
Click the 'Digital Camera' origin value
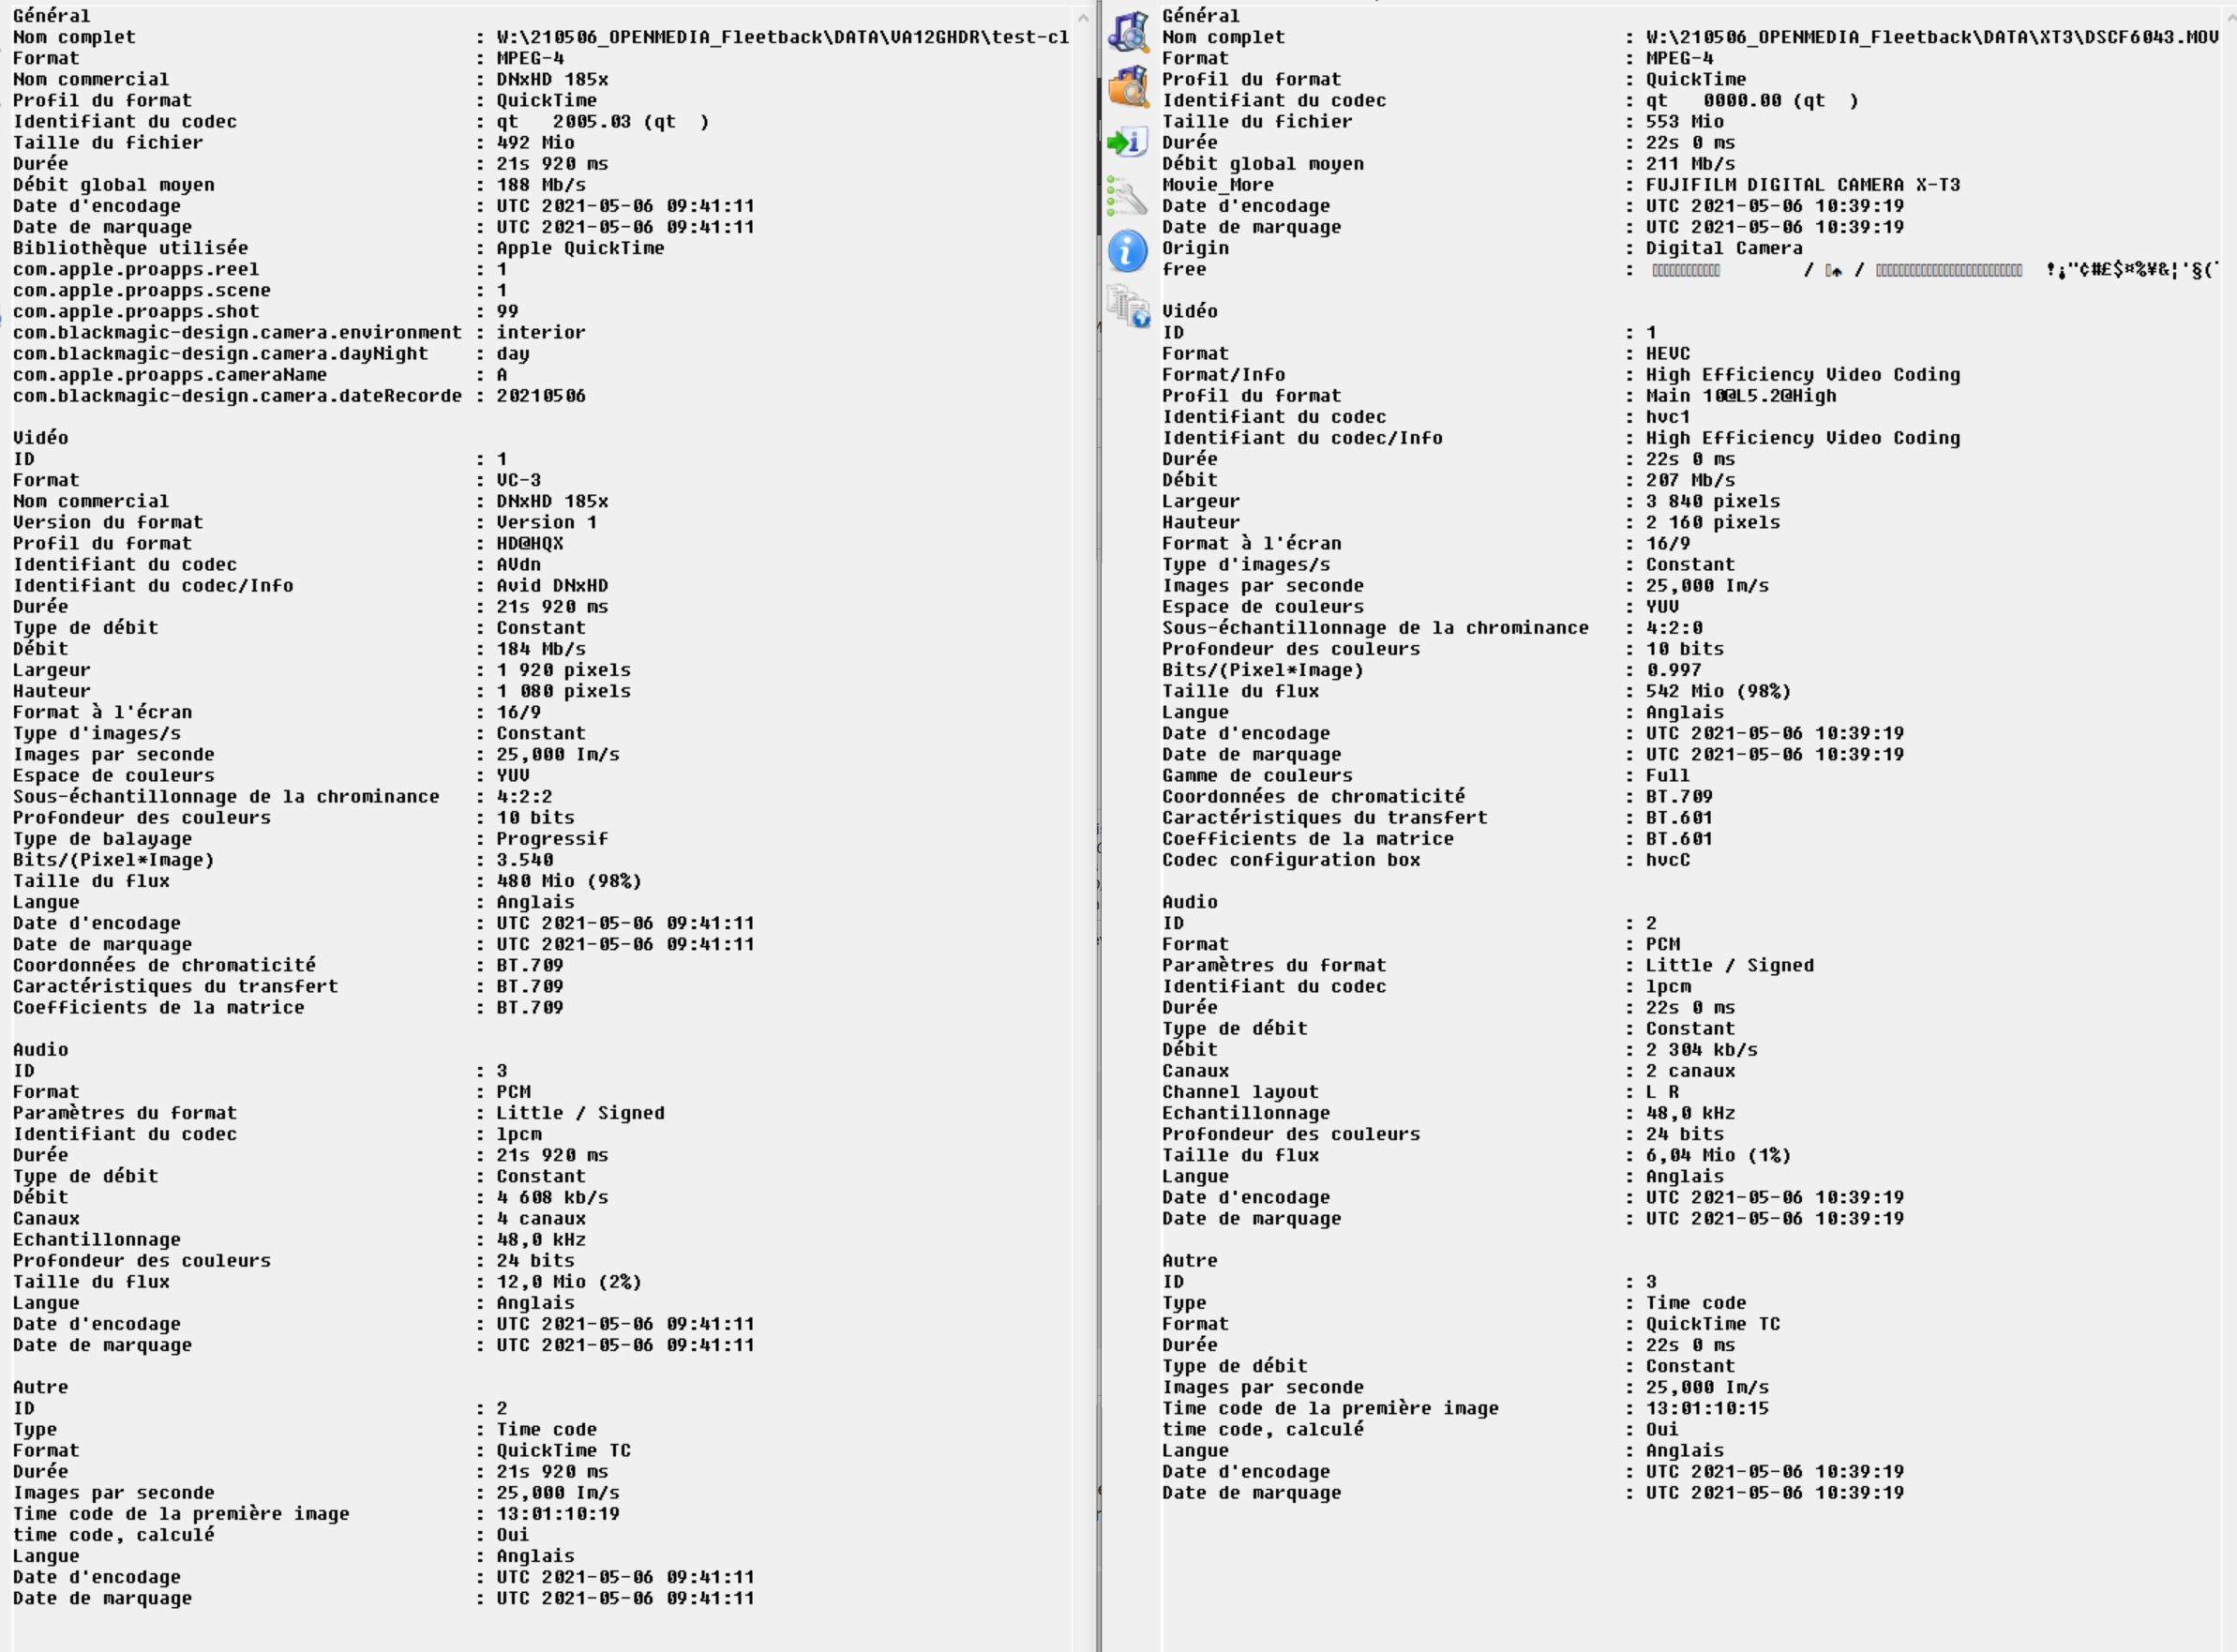(x=1725, y=248)
